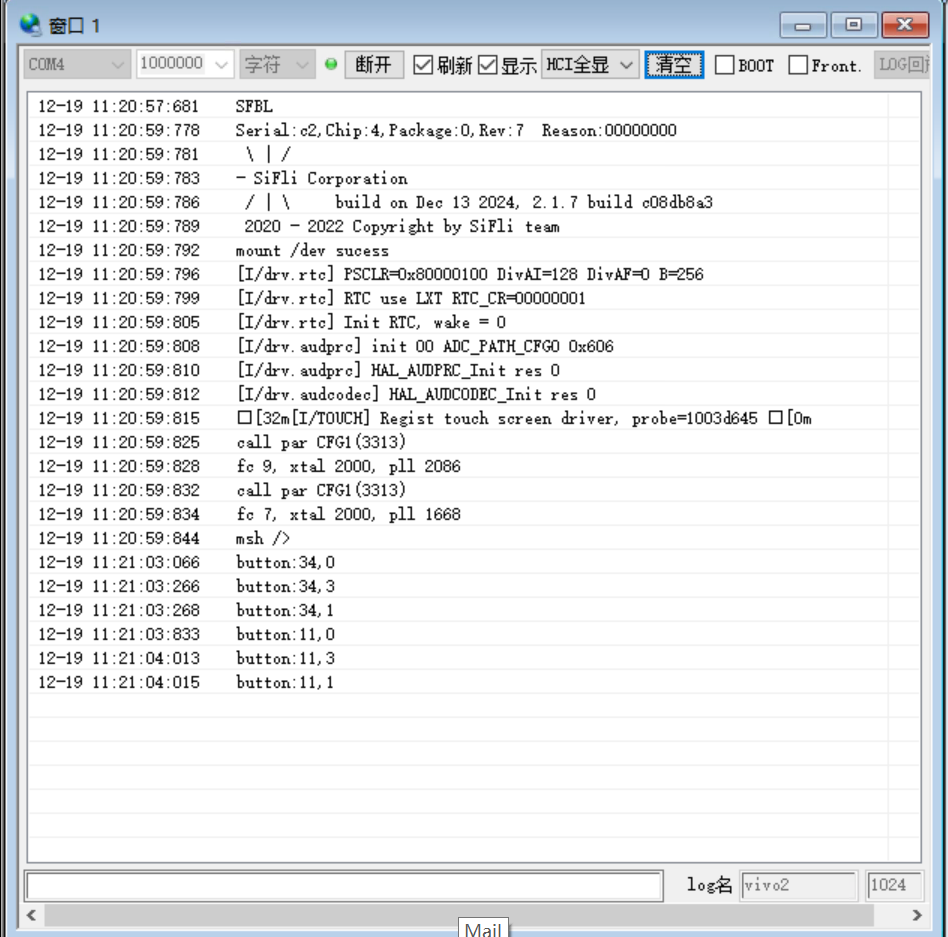Toggle the 刷新 refresh checkbox
948x937 pixels.
coord(423,65)
